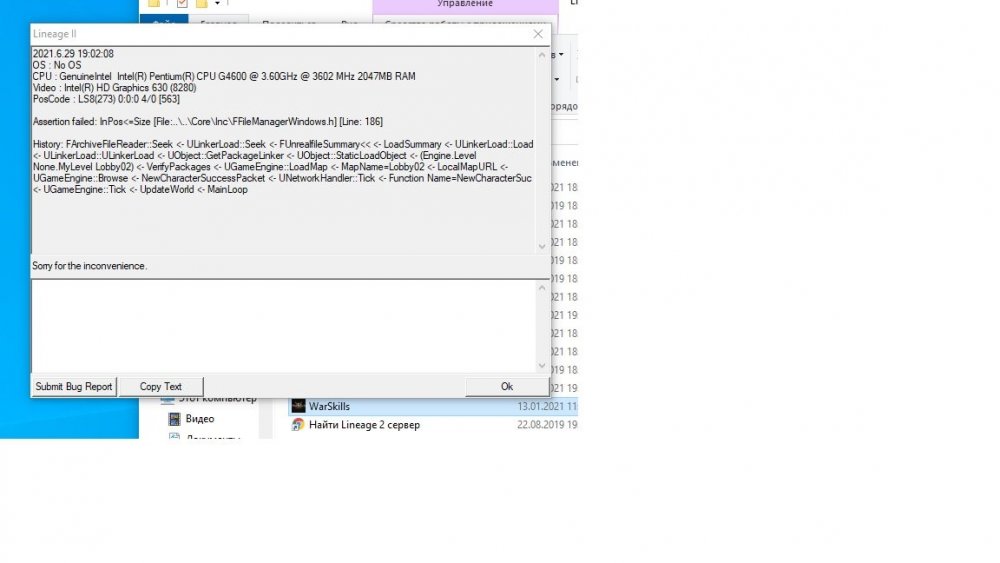Close the Lineage II error dialog
1000x563 pixels.
pyautogui.click(x=538, y=34)
